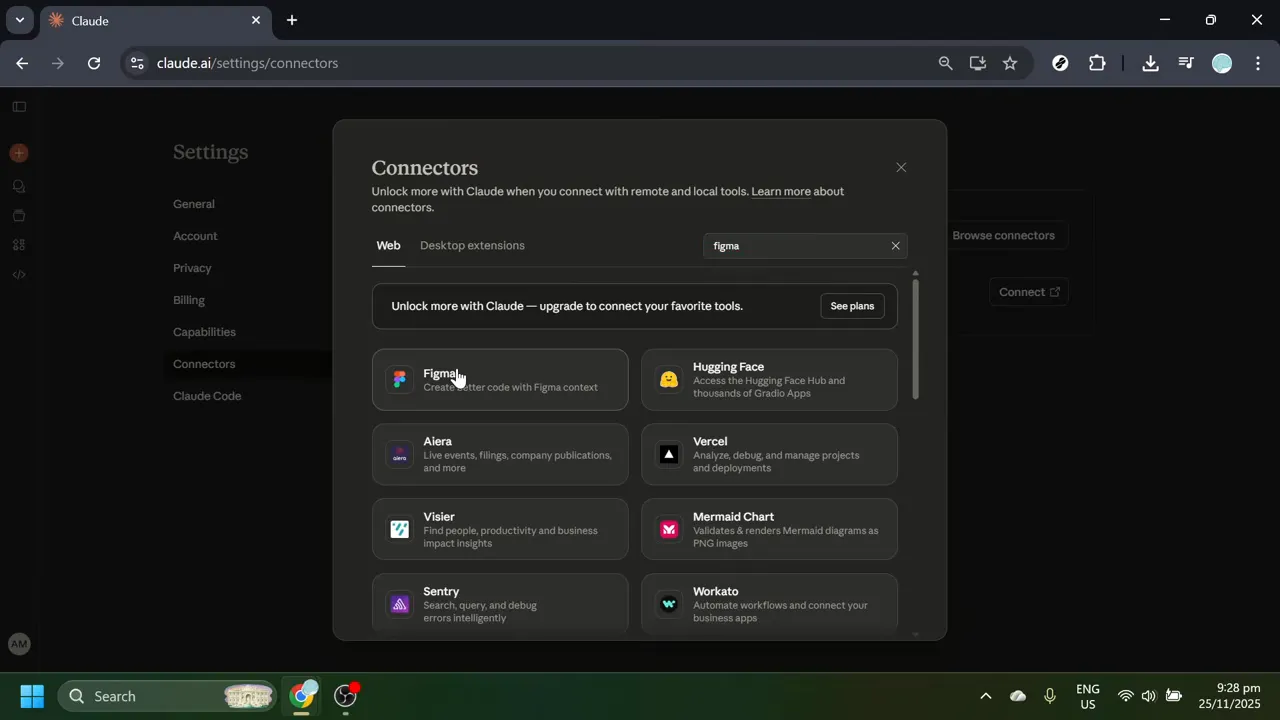Open Chrome downloads icon
Screen dimensions: 1280x720
pos(1150,63)
